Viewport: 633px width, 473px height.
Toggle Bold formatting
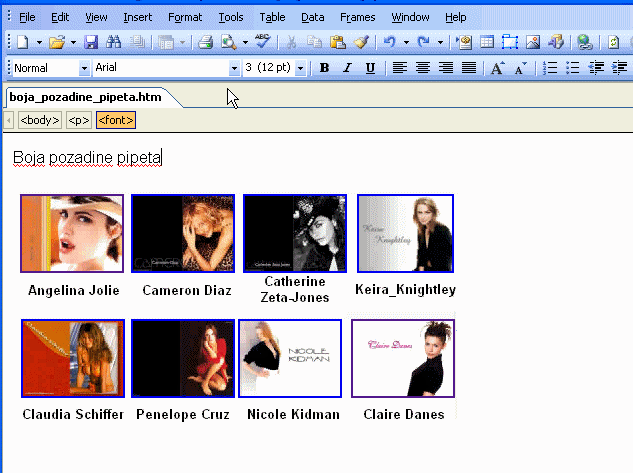[x=324, y=68]
